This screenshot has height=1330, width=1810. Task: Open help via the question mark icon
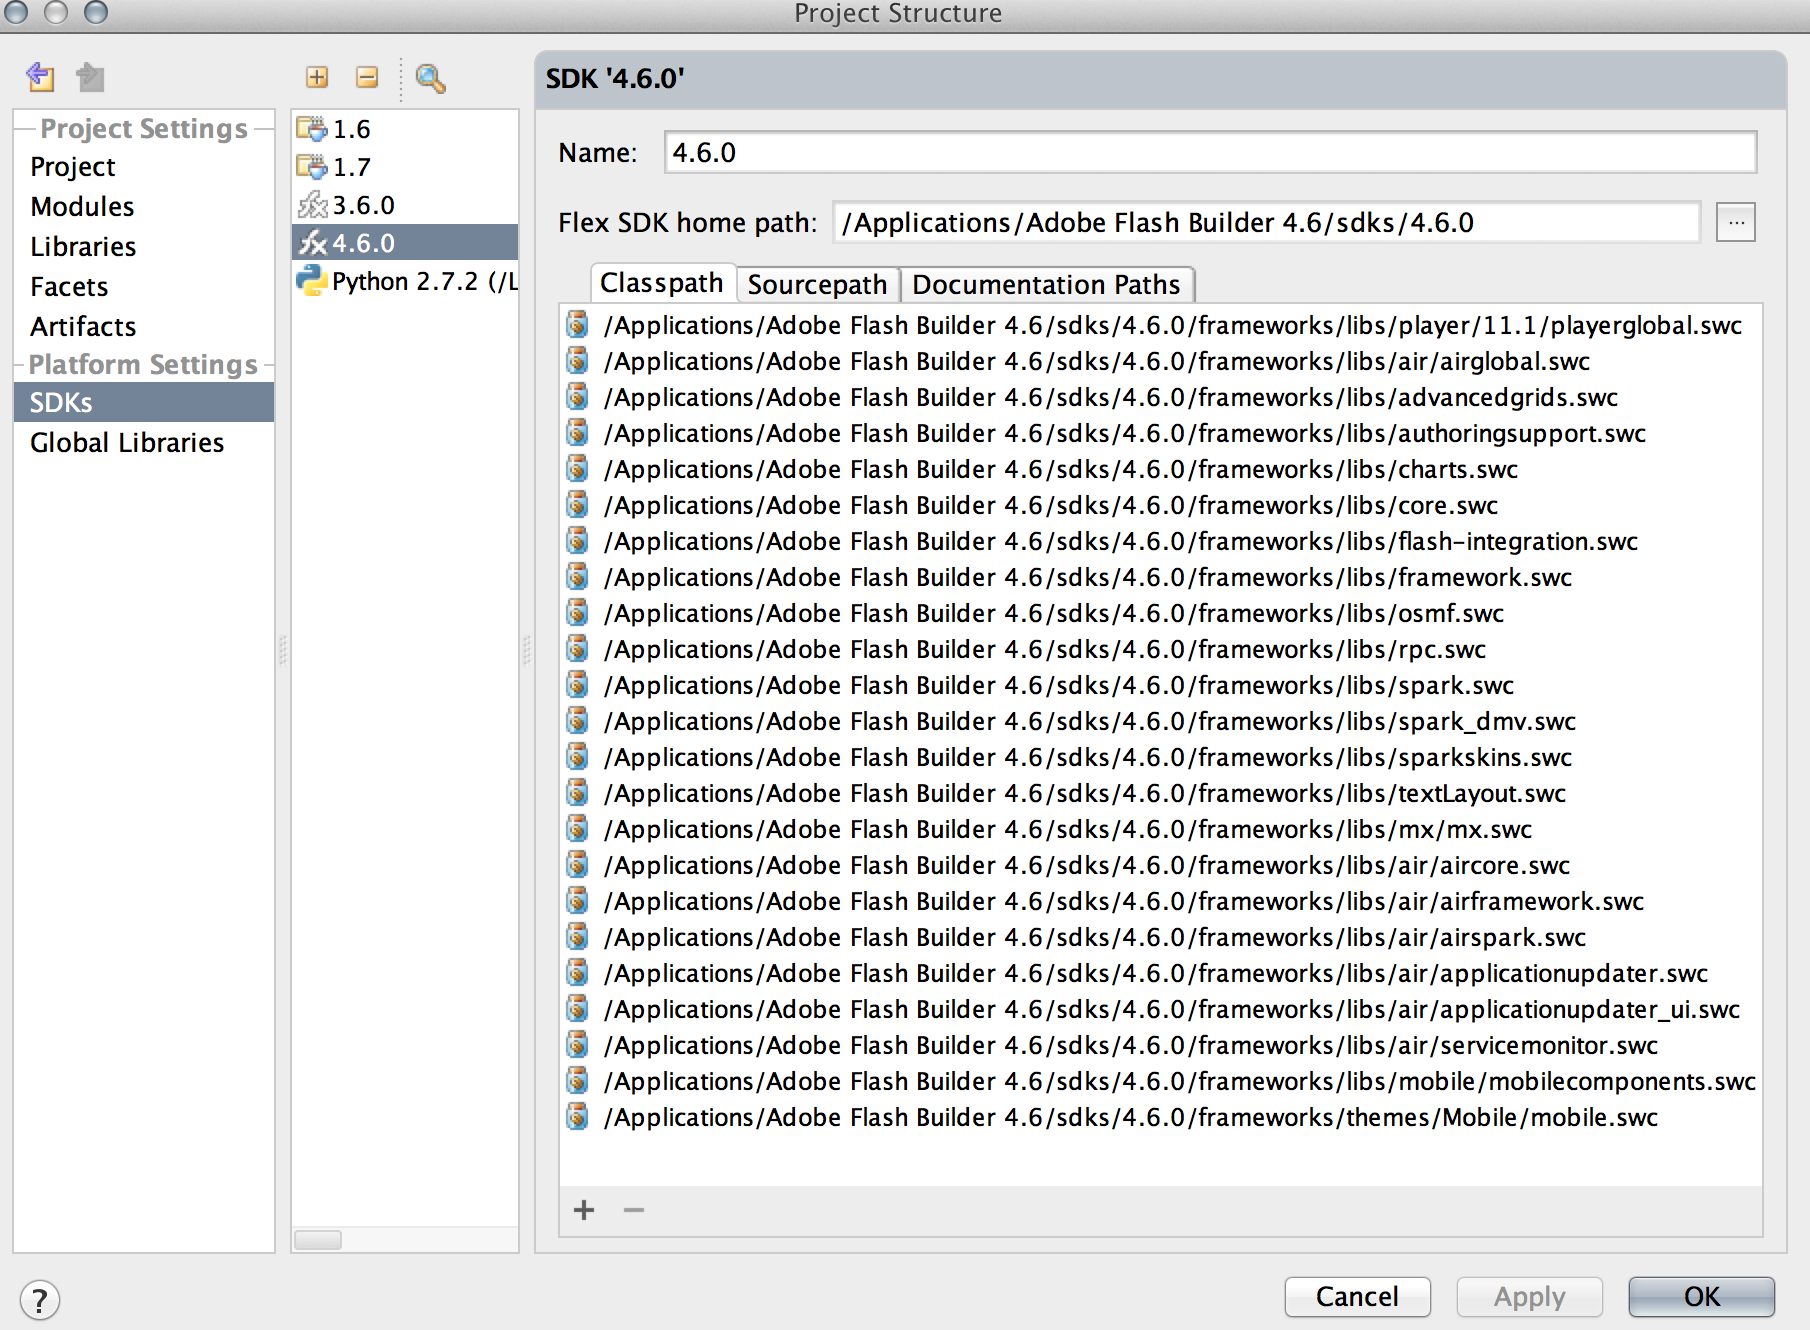coord(40,1300)
